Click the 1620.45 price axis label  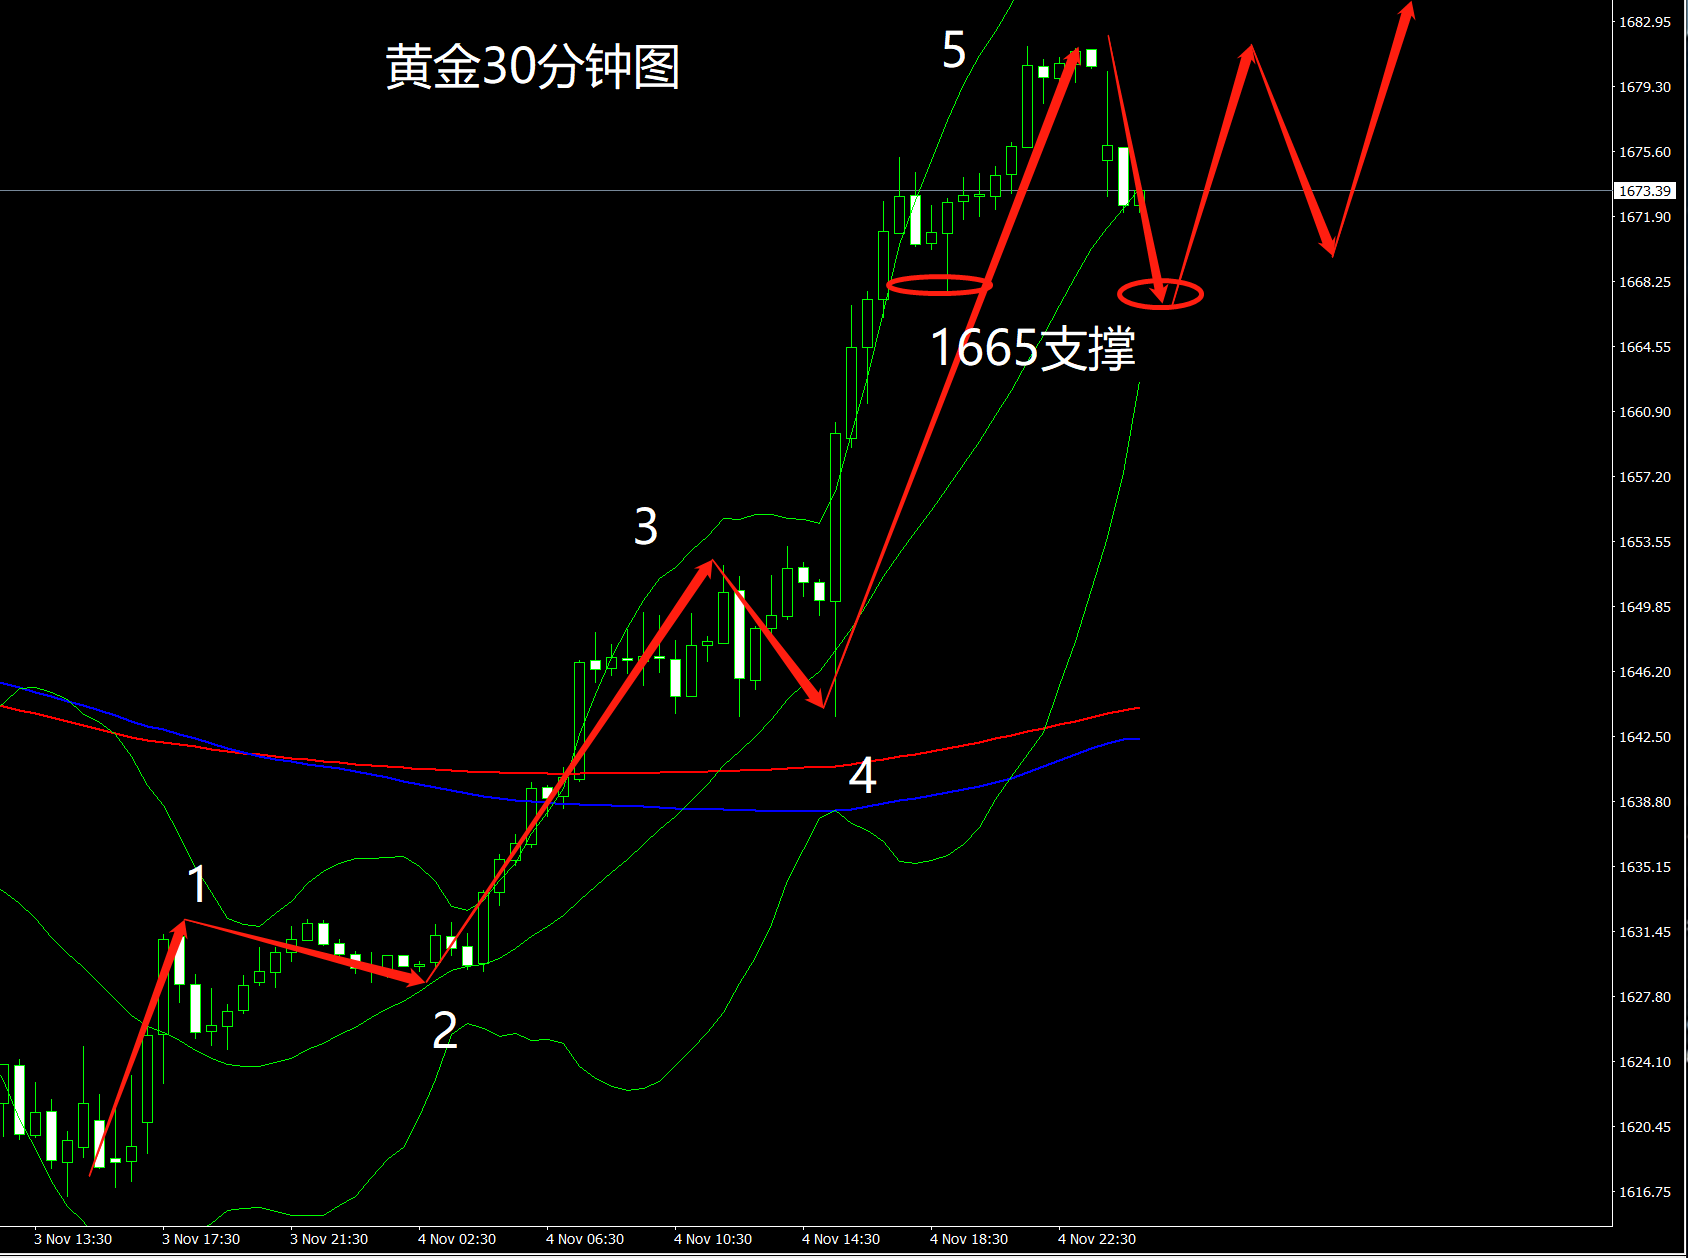click(1645, 1127)
